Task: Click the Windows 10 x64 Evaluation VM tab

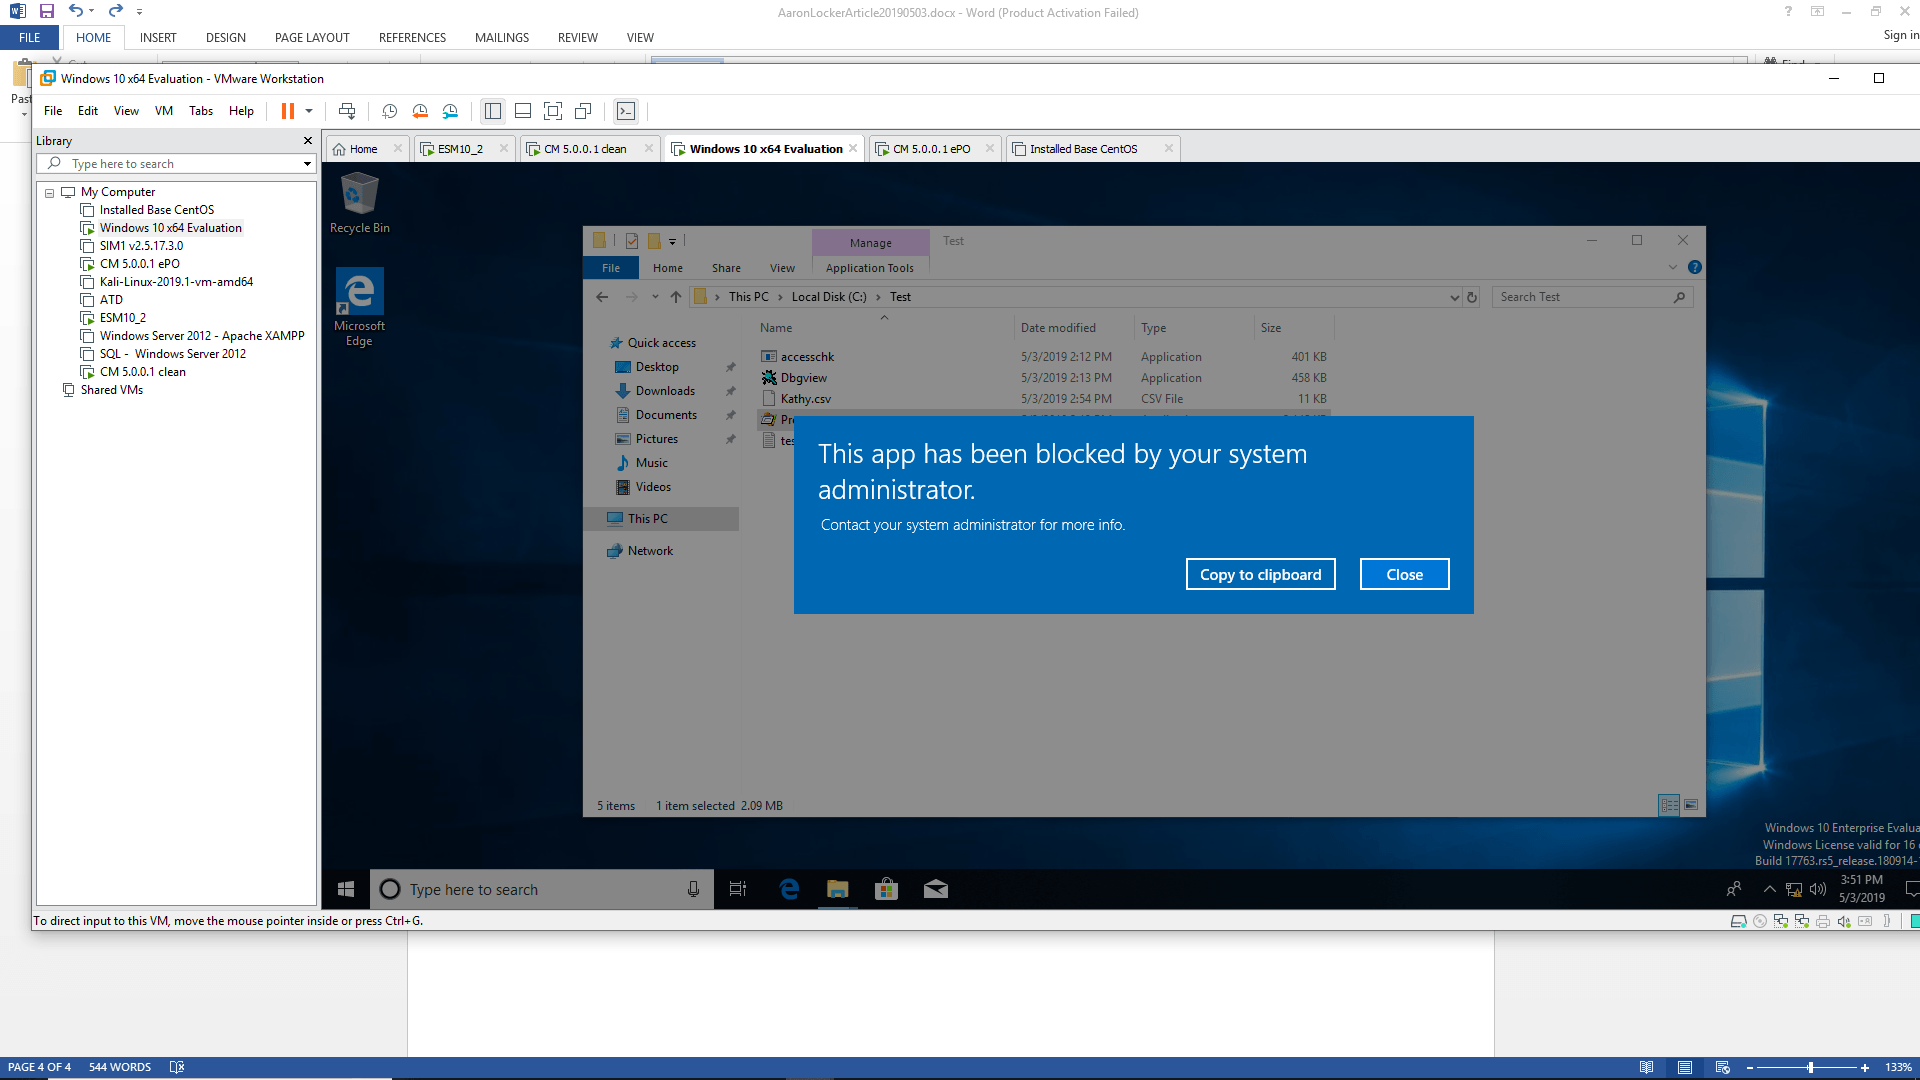Action: click(x=766, y=148)
